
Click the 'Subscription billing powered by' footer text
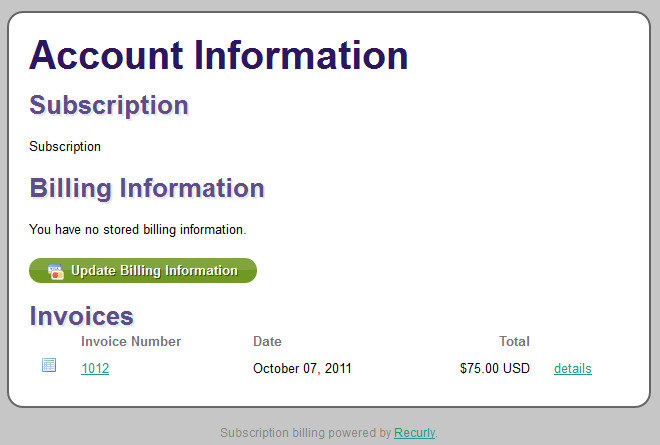point(305,433)
